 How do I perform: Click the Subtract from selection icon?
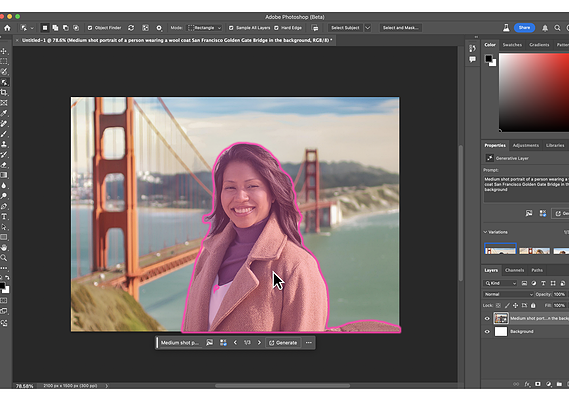click(x=66, y=28)
